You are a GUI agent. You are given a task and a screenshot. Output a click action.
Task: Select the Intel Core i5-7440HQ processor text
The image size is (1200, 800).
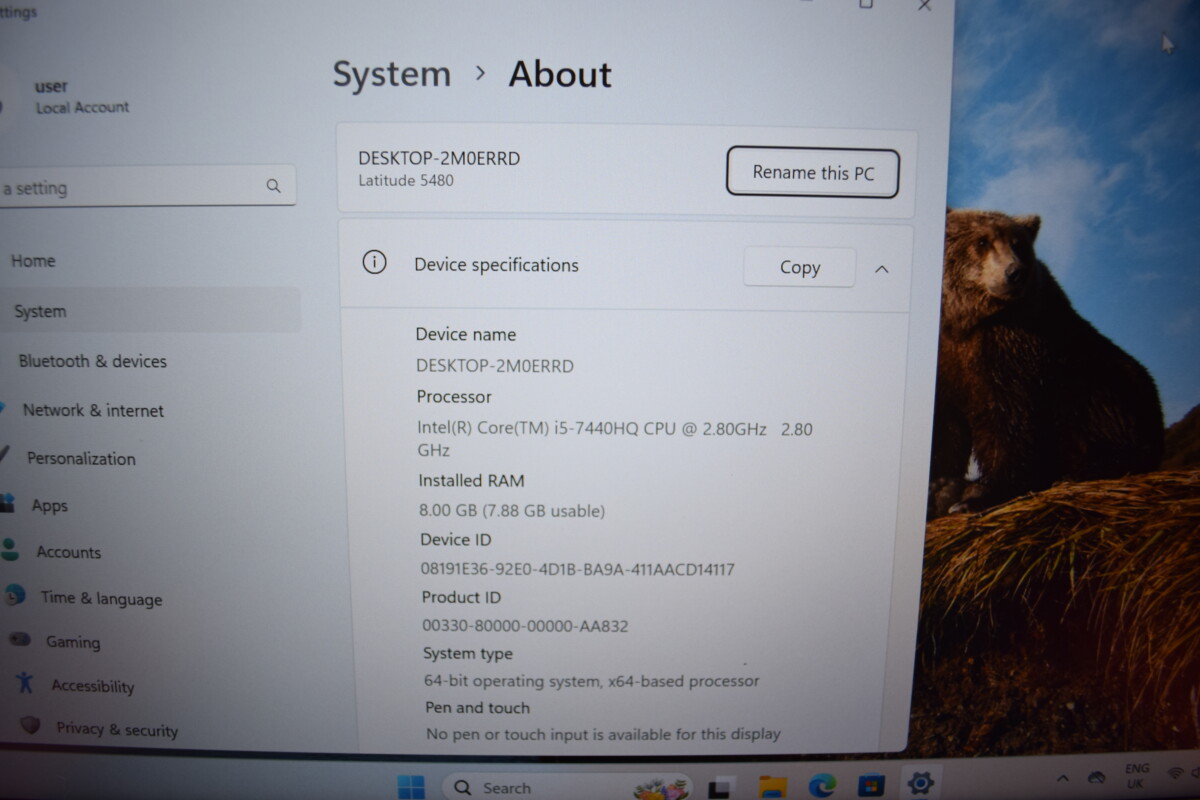pyautogui.click(x=615, y=439)
